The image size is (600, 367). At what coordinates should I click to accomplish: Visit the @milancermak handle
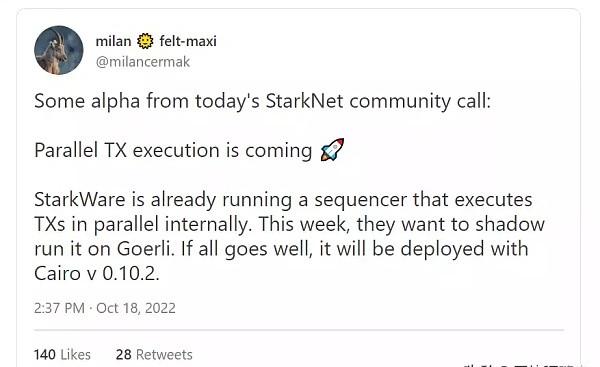pos(143,62)
